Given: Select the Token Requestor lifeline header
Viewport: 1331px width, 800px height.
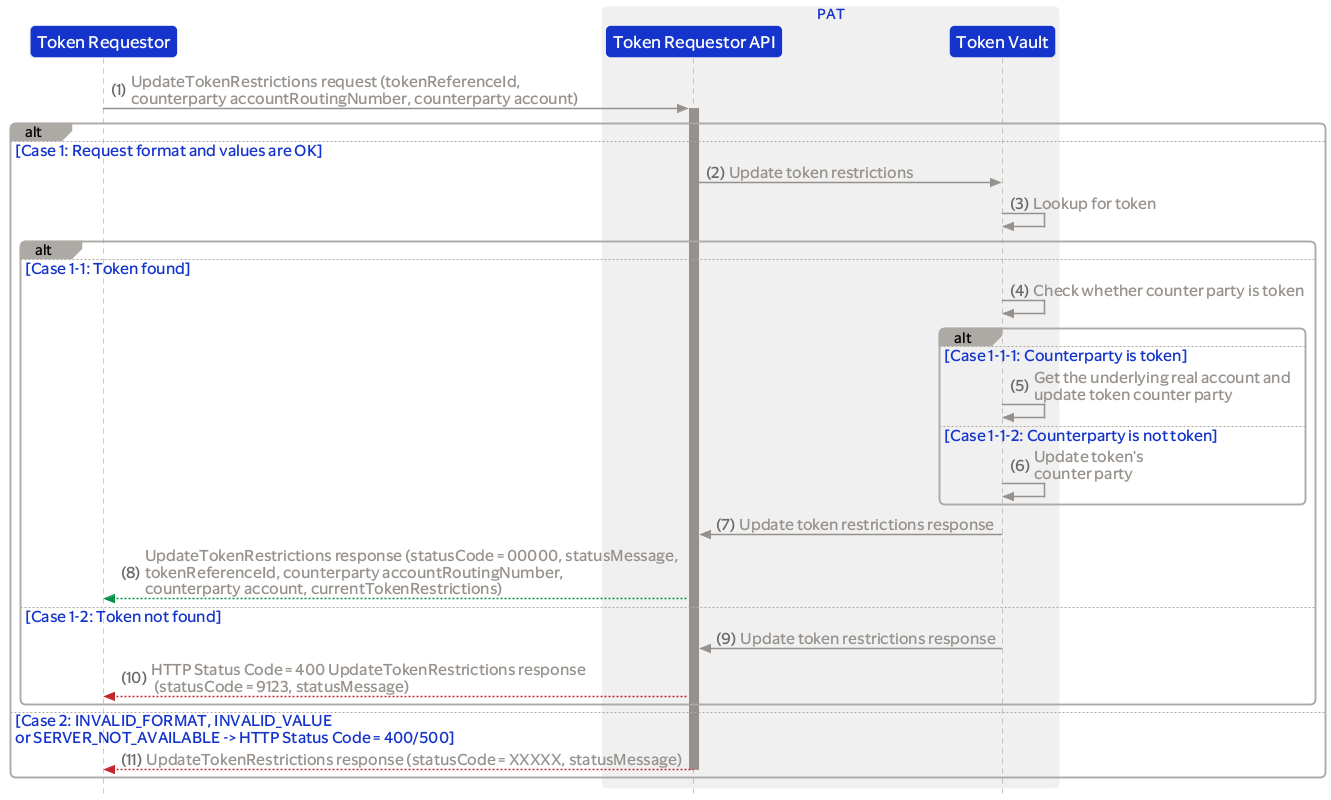Looking at the screenshot, I should click(x=103, y=41).
